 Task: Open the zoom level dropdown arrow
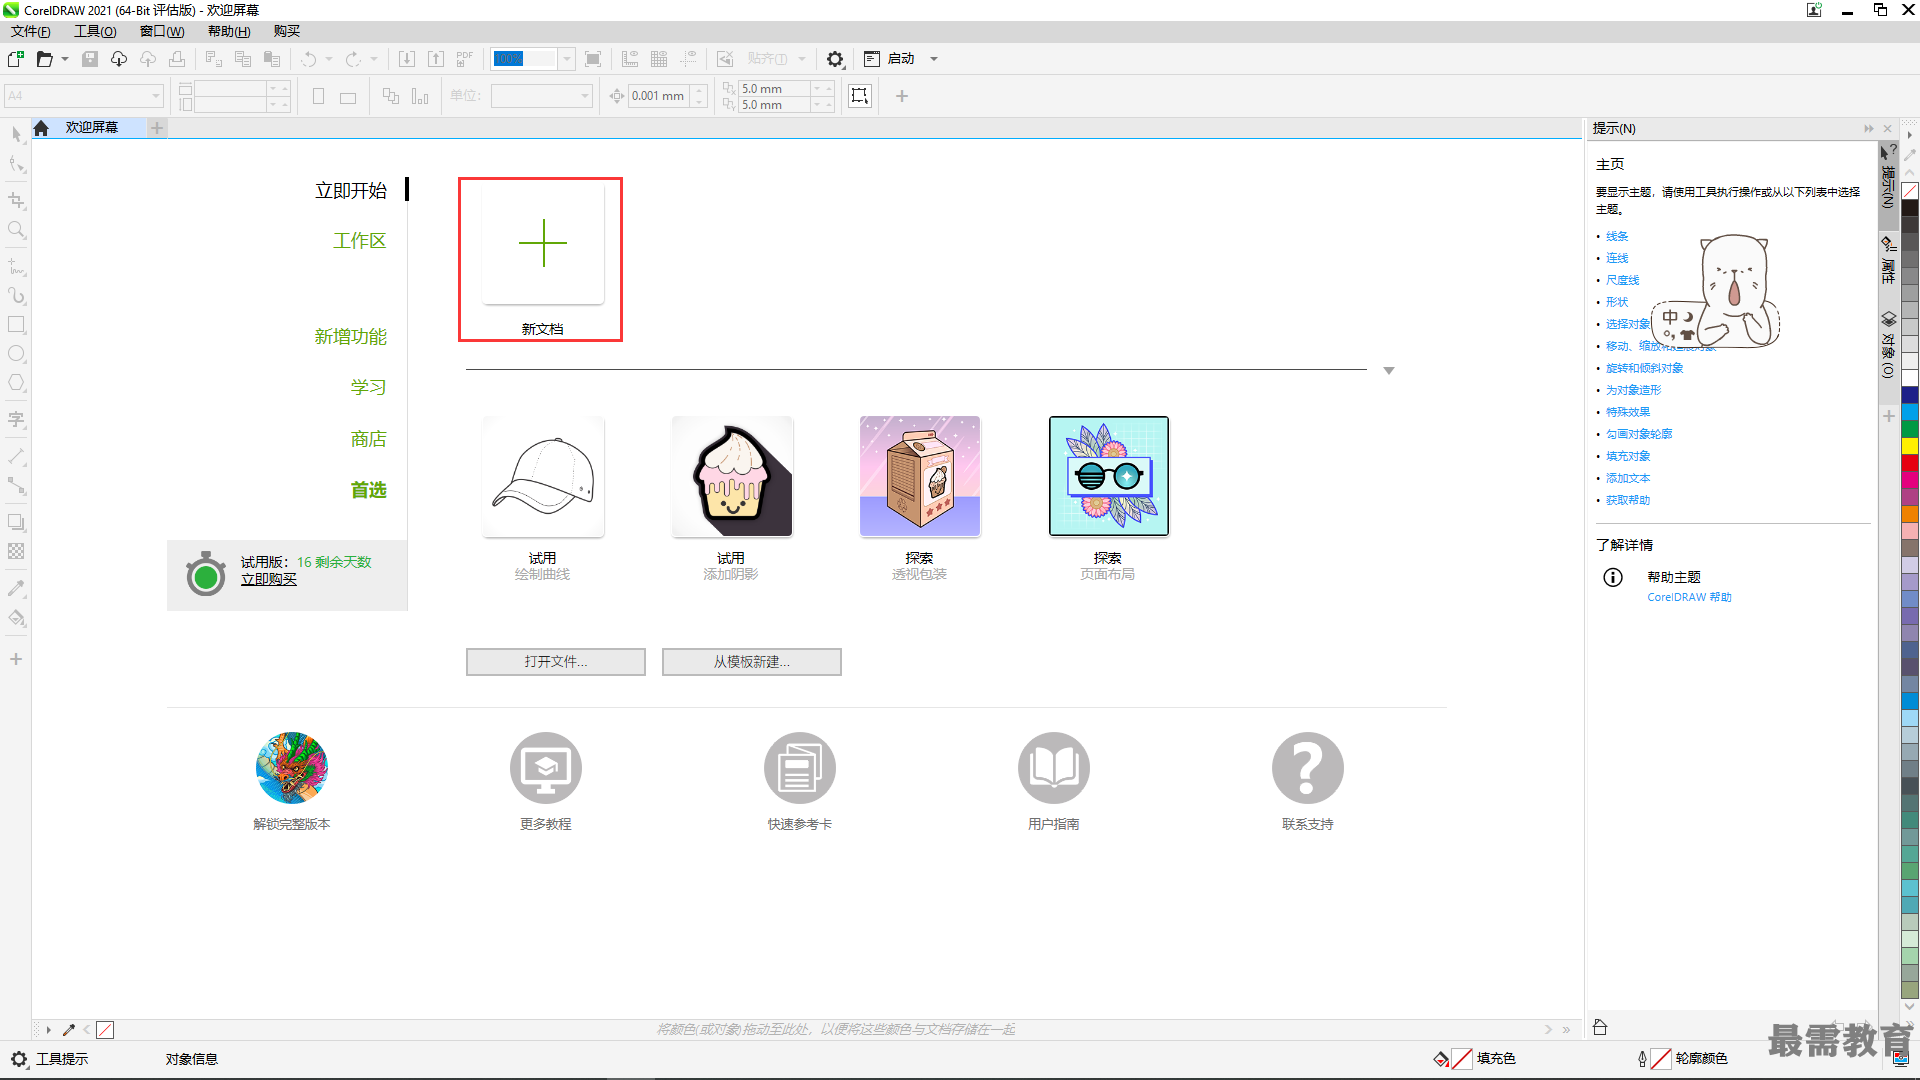click(567, 59)
